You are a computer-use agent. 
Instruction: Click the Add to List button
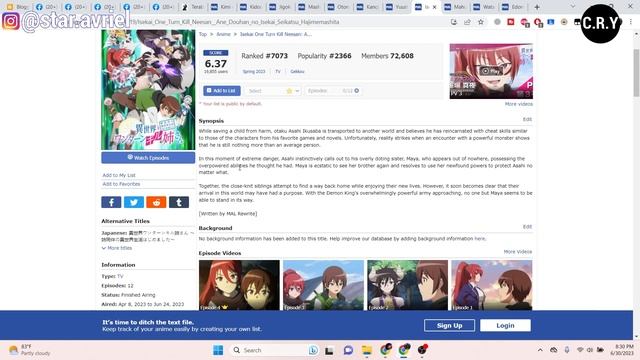click(x=222, y=91)
